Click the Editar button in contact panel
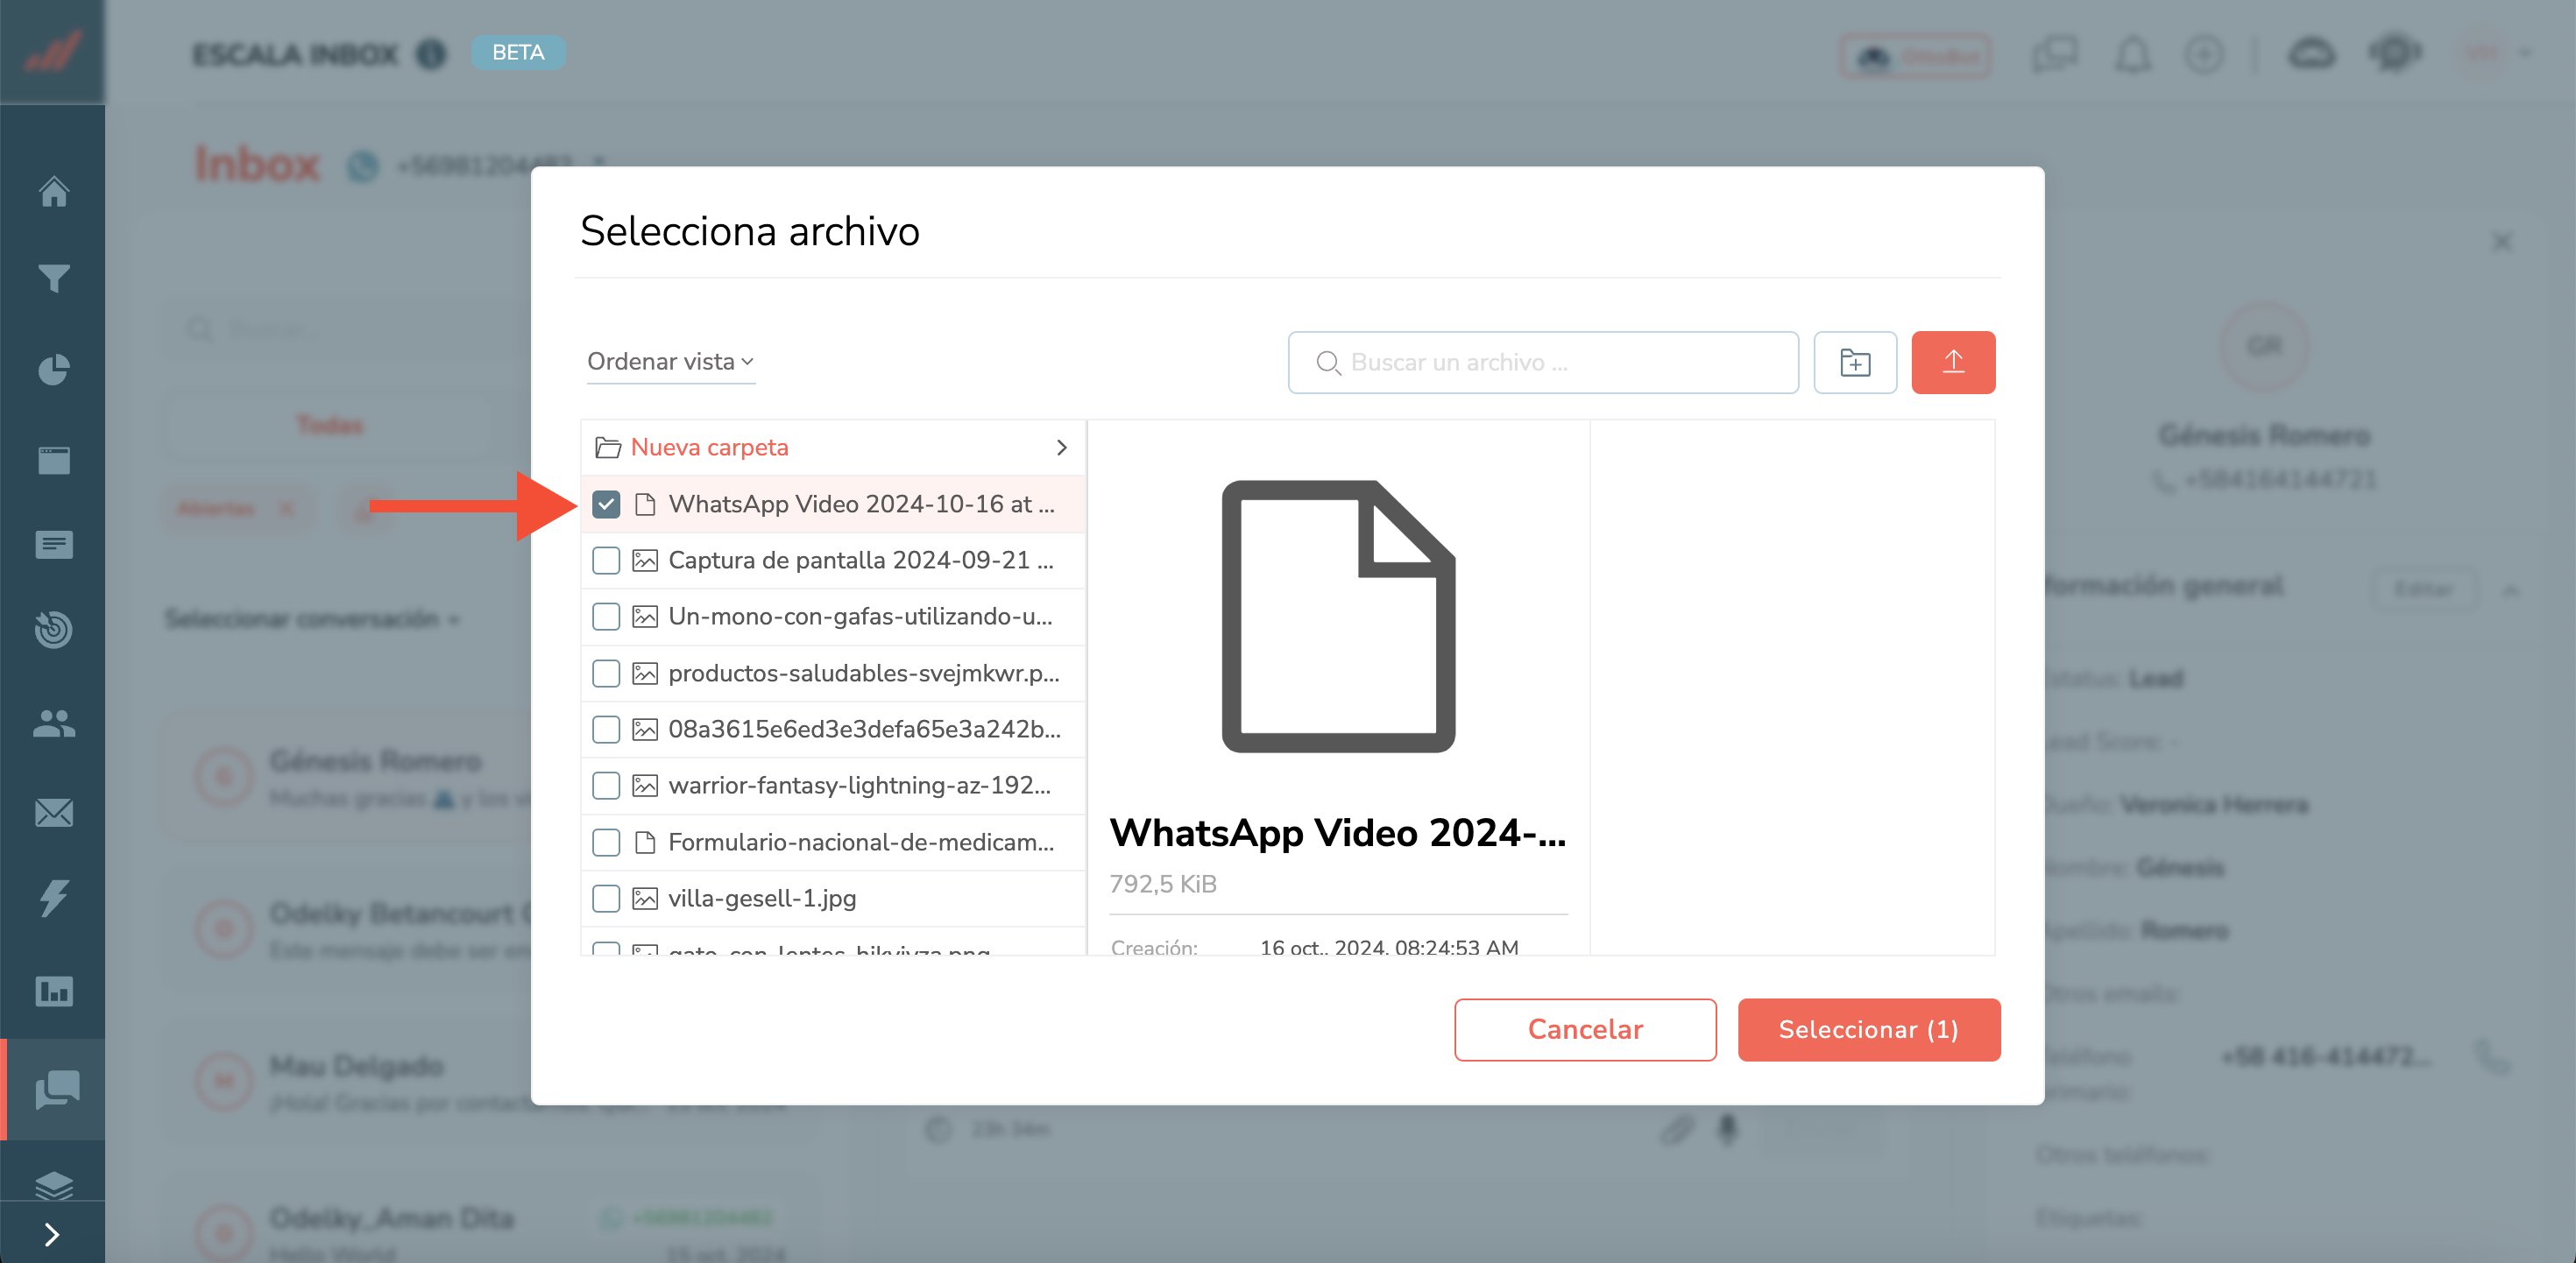The image size is (2576, 1263). tap(2424, 588)
